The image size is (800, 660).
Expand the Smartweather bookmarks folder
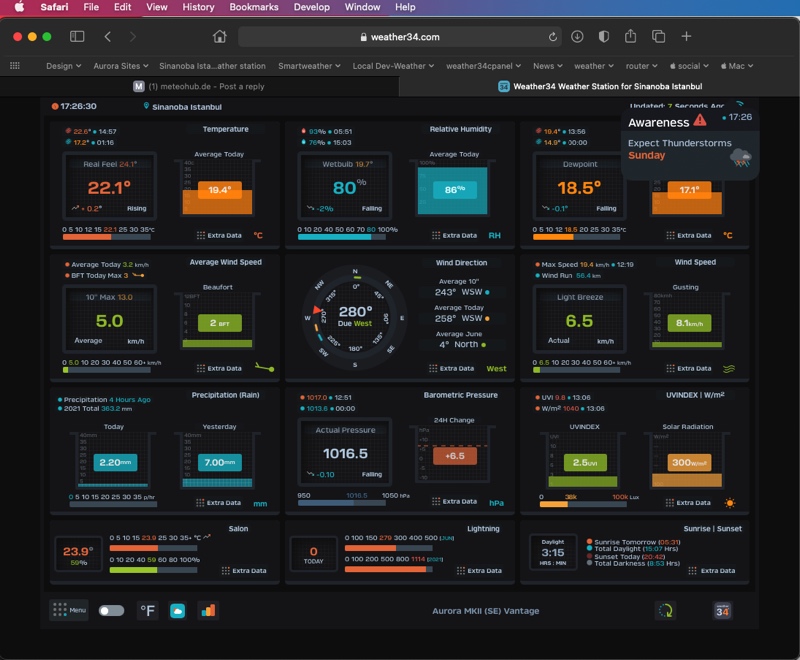(x=309, y=66)
